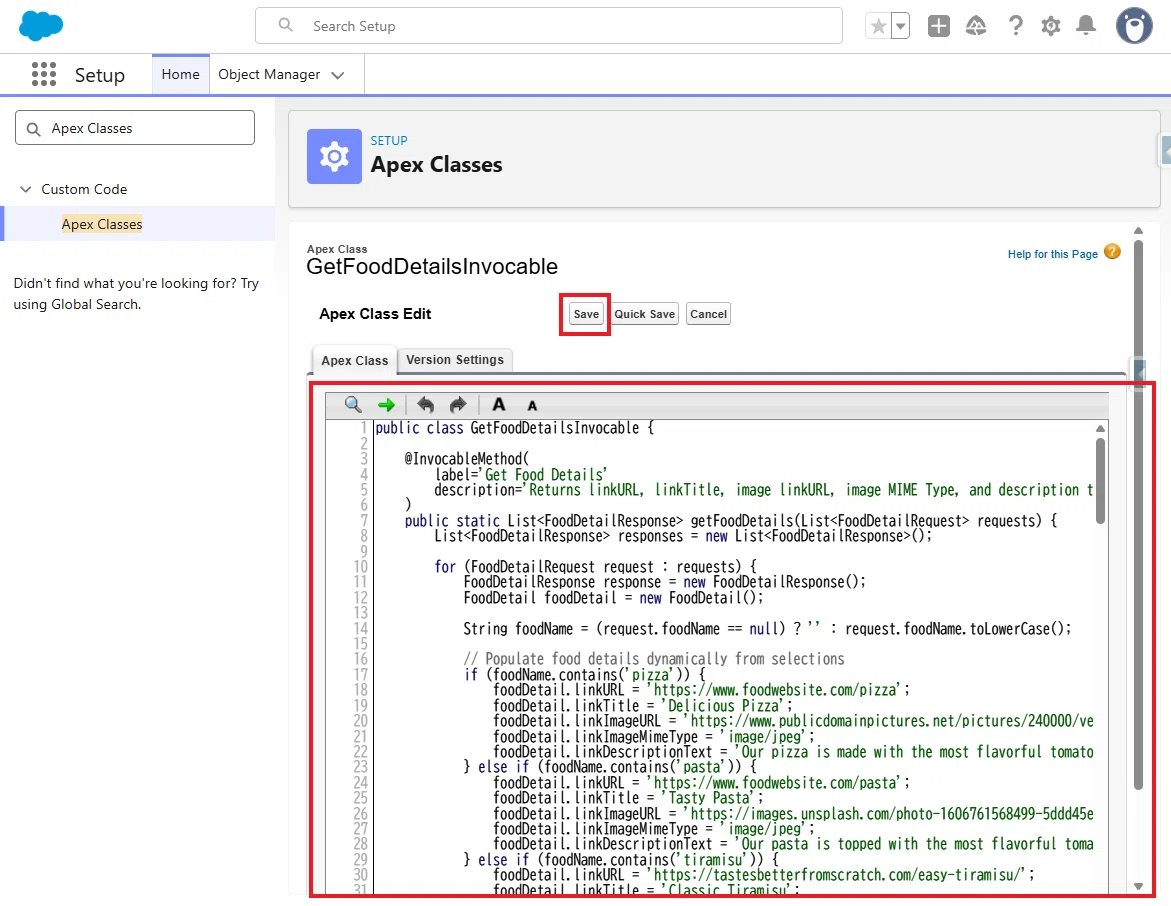Viewport: 1171px width, 906px height.
Task: Click the page's vertical scrollbar thumb
Action: tap(1138, 514)
